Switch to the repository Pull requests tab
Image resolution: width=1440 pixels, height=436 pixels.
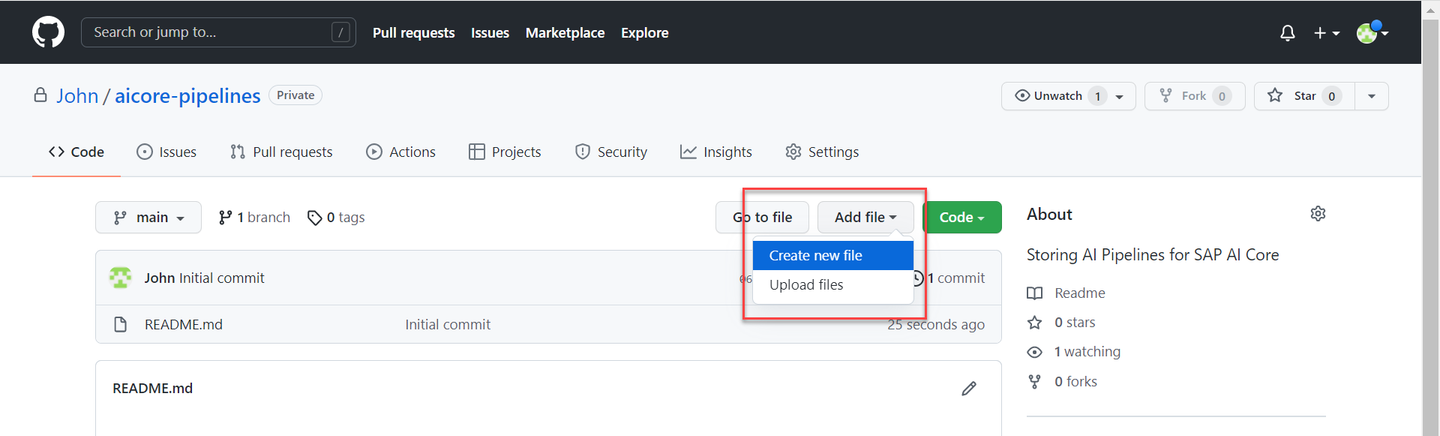pyautogui.click(x=281, y=152)
